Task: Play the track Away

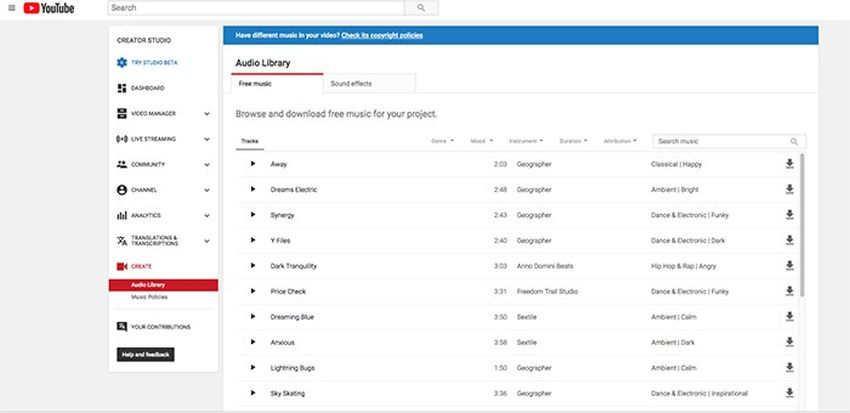Action: pos(253,164)
